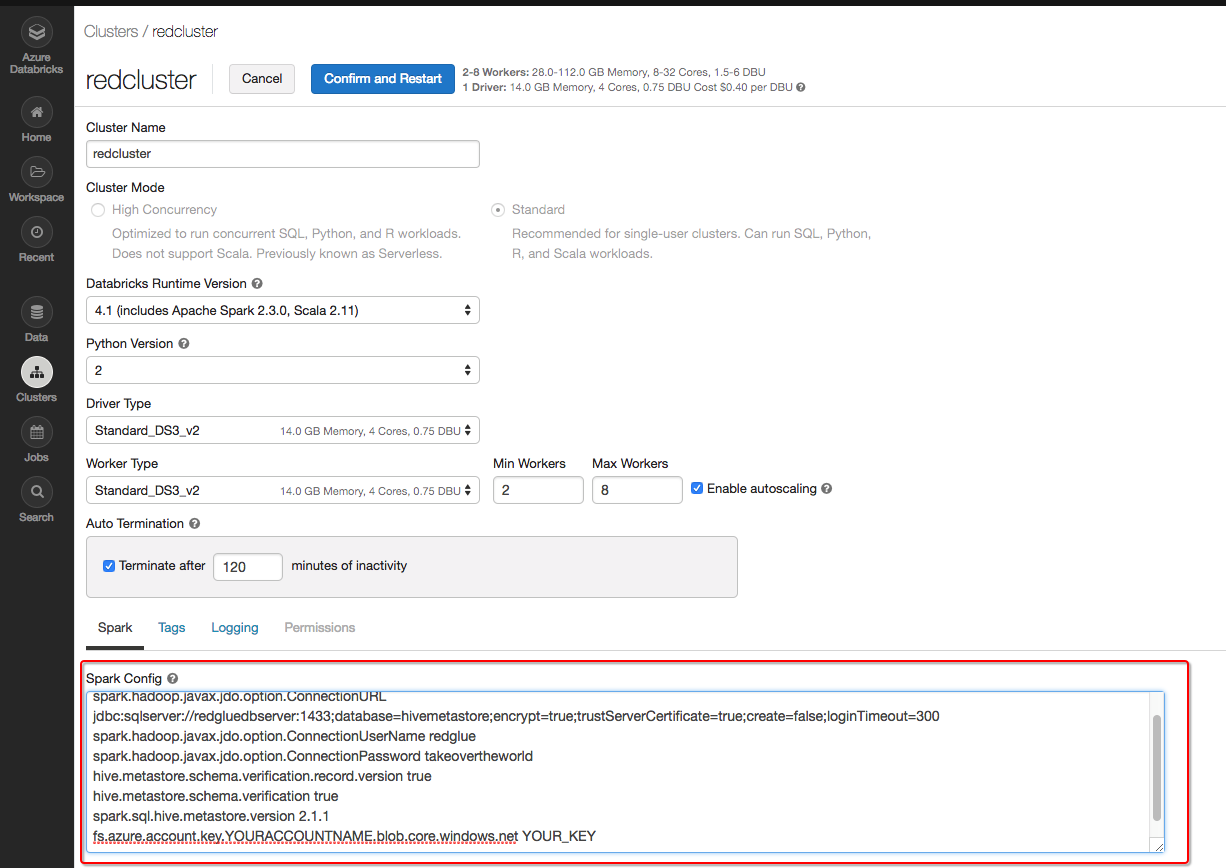
Task: Open the Databricks Runtime Version dropdown
Action: (x=283, y=310)
